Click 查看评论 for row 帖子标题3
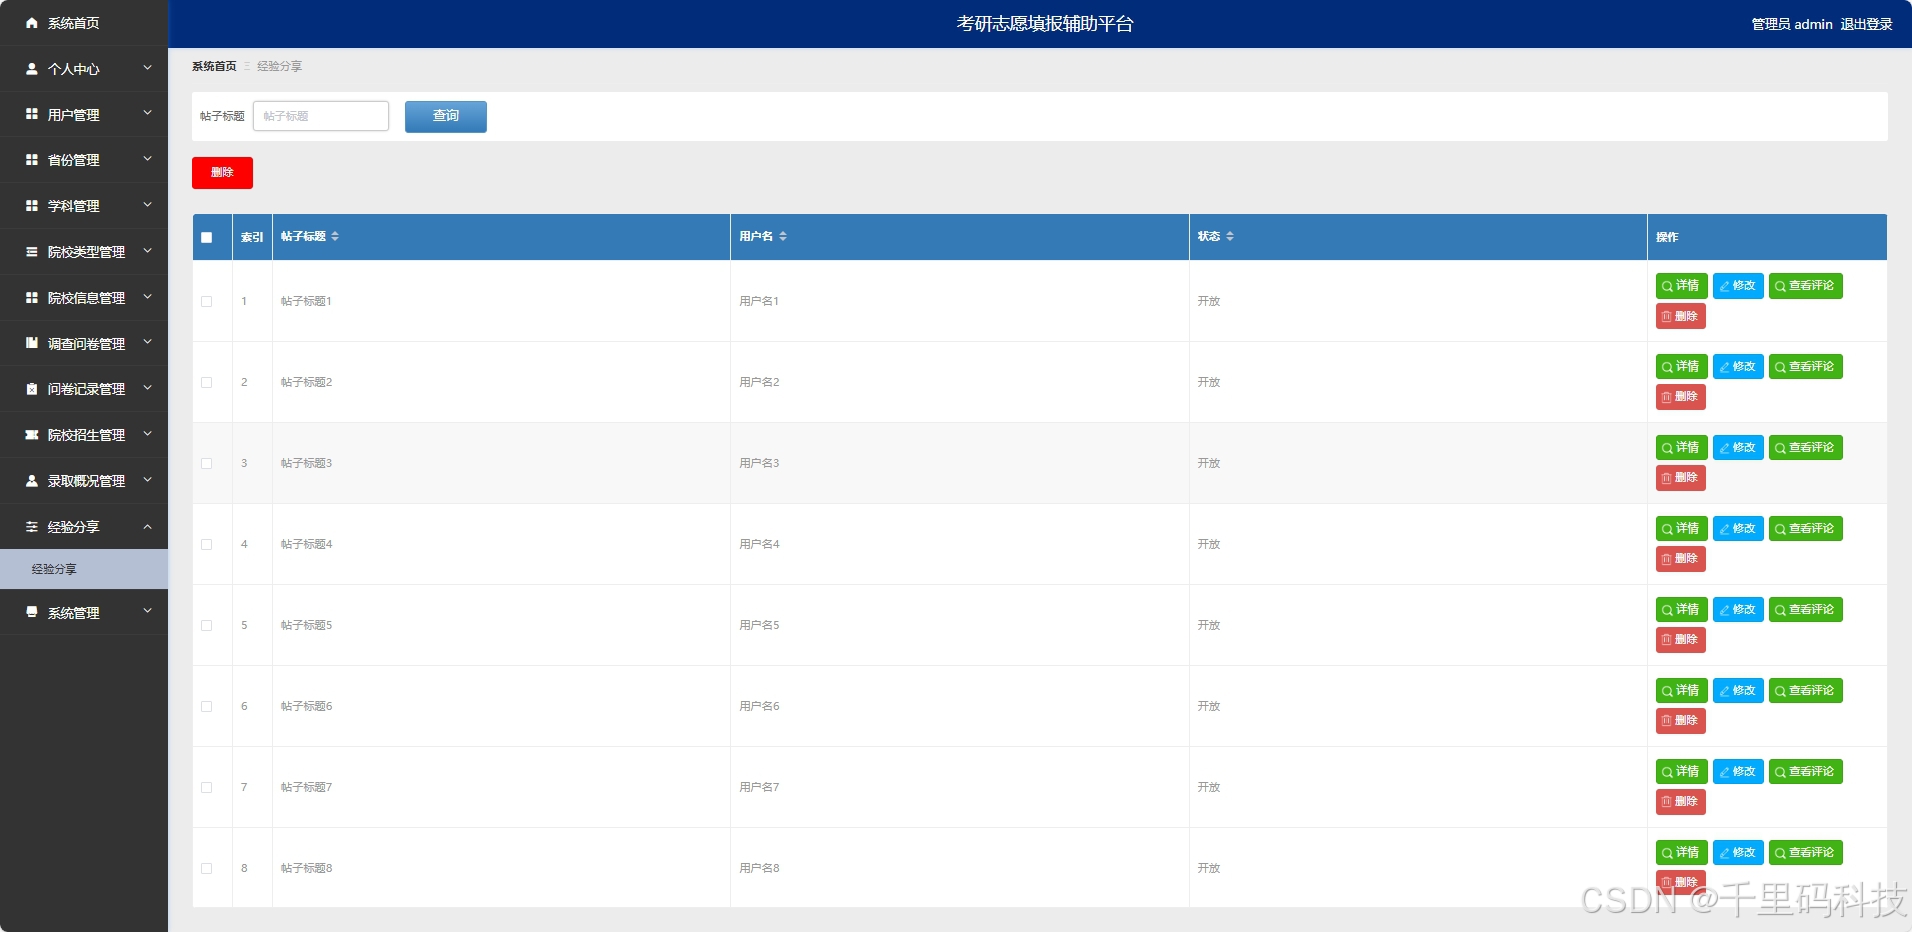 pos(1805,448)
